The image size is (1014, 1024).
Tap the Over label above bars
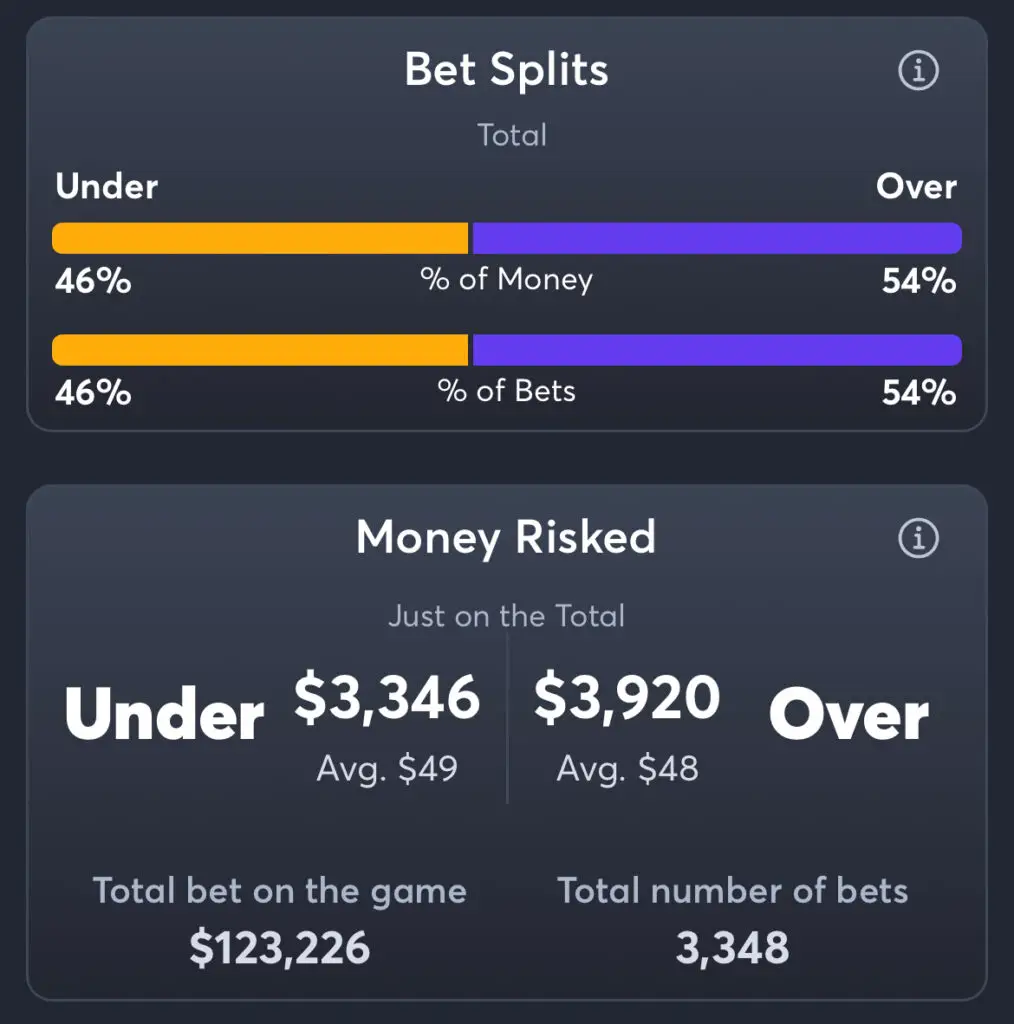point(916,187)
